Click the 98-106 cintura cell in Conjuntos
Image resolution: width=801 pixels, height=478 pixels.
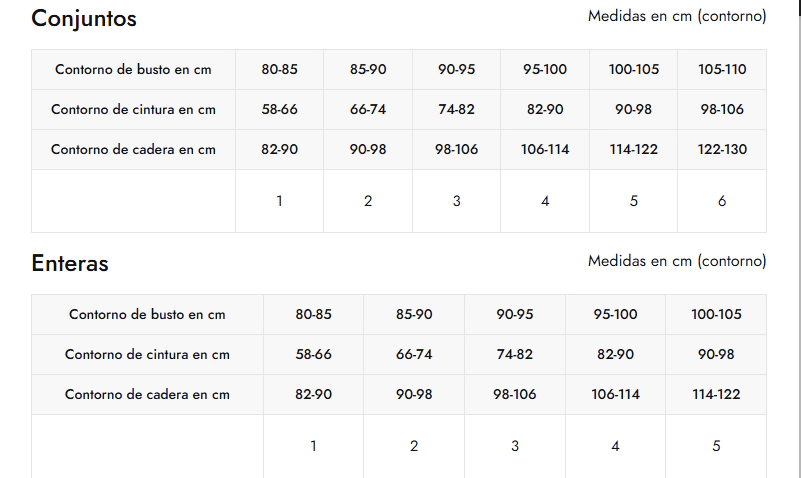[x=722, y=109]
